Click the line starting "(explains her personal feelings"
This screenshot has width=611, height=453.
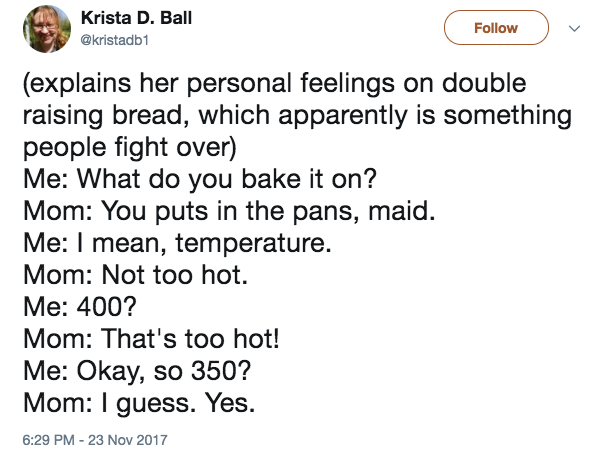point(275,84)
